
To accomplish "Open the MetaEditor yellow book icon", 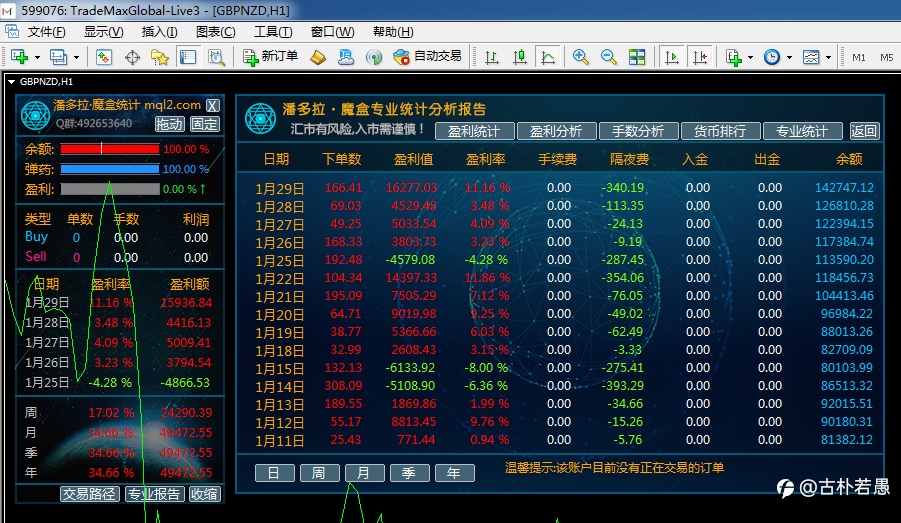I will (x=318, y=57).
